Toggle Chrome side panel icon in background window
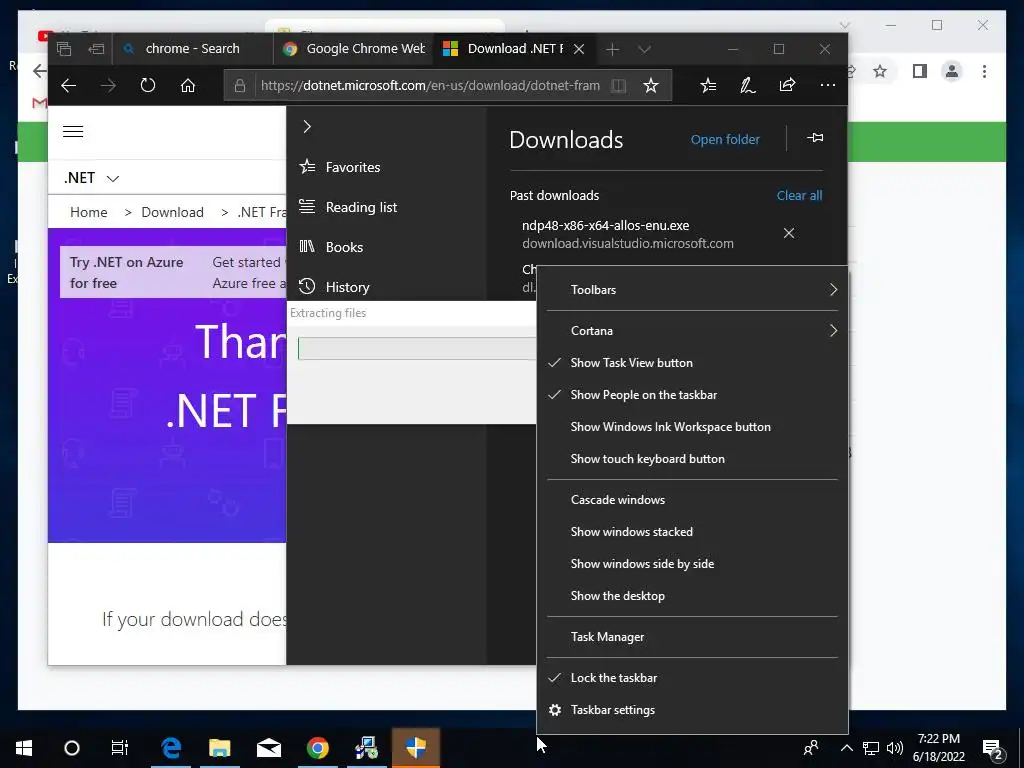 [920, 71]
